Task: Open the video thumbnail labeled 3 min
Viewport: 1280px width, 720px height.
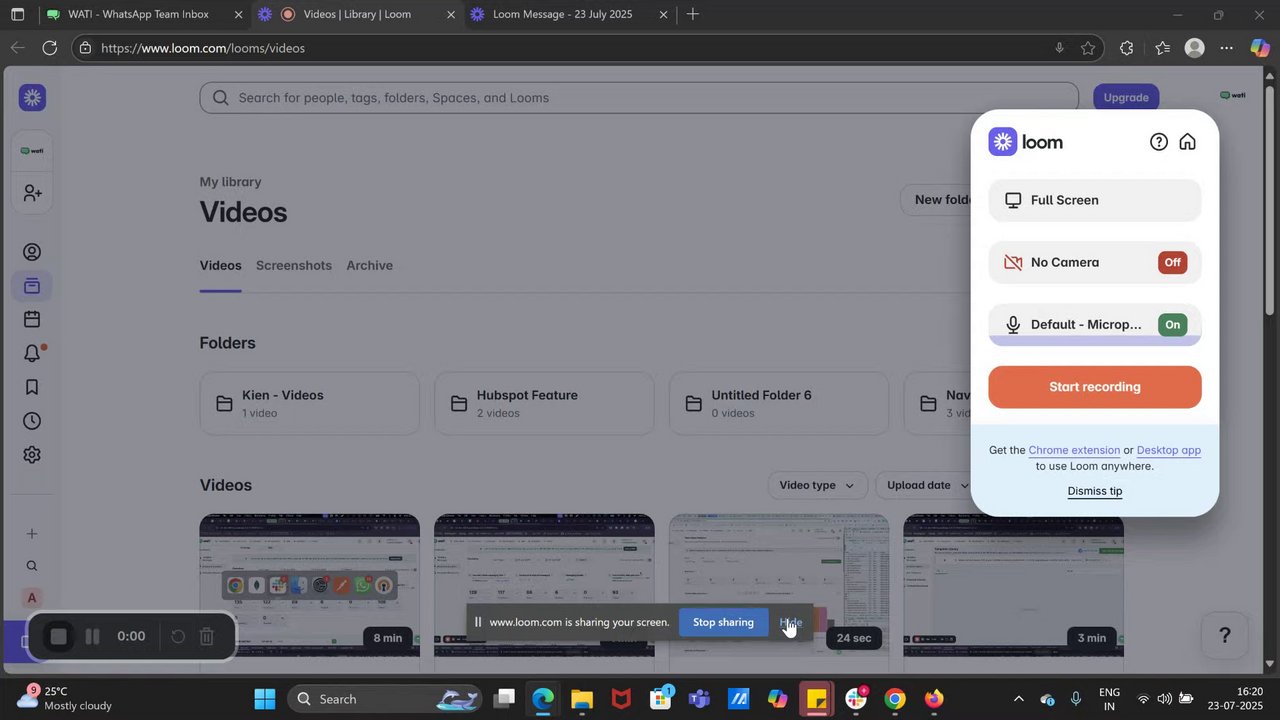Action: 1013,585
